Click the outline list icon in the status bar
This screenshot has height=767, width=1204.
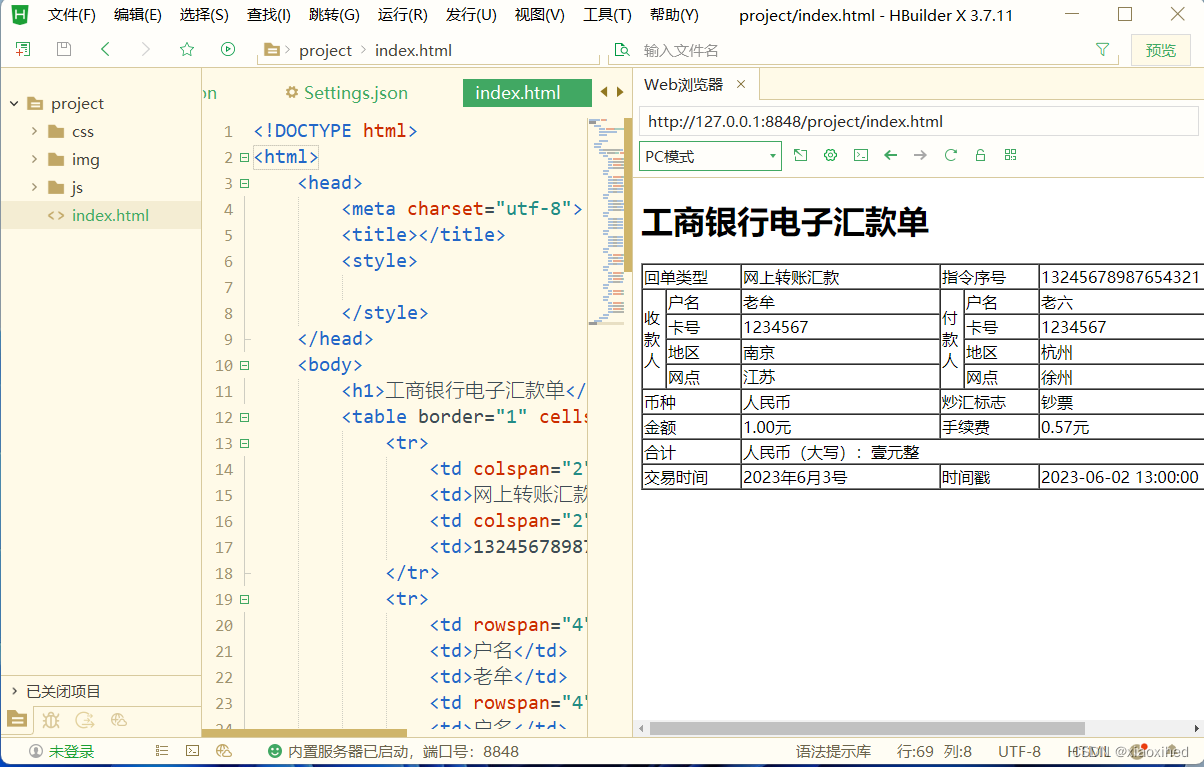click(x=162, y=751)
